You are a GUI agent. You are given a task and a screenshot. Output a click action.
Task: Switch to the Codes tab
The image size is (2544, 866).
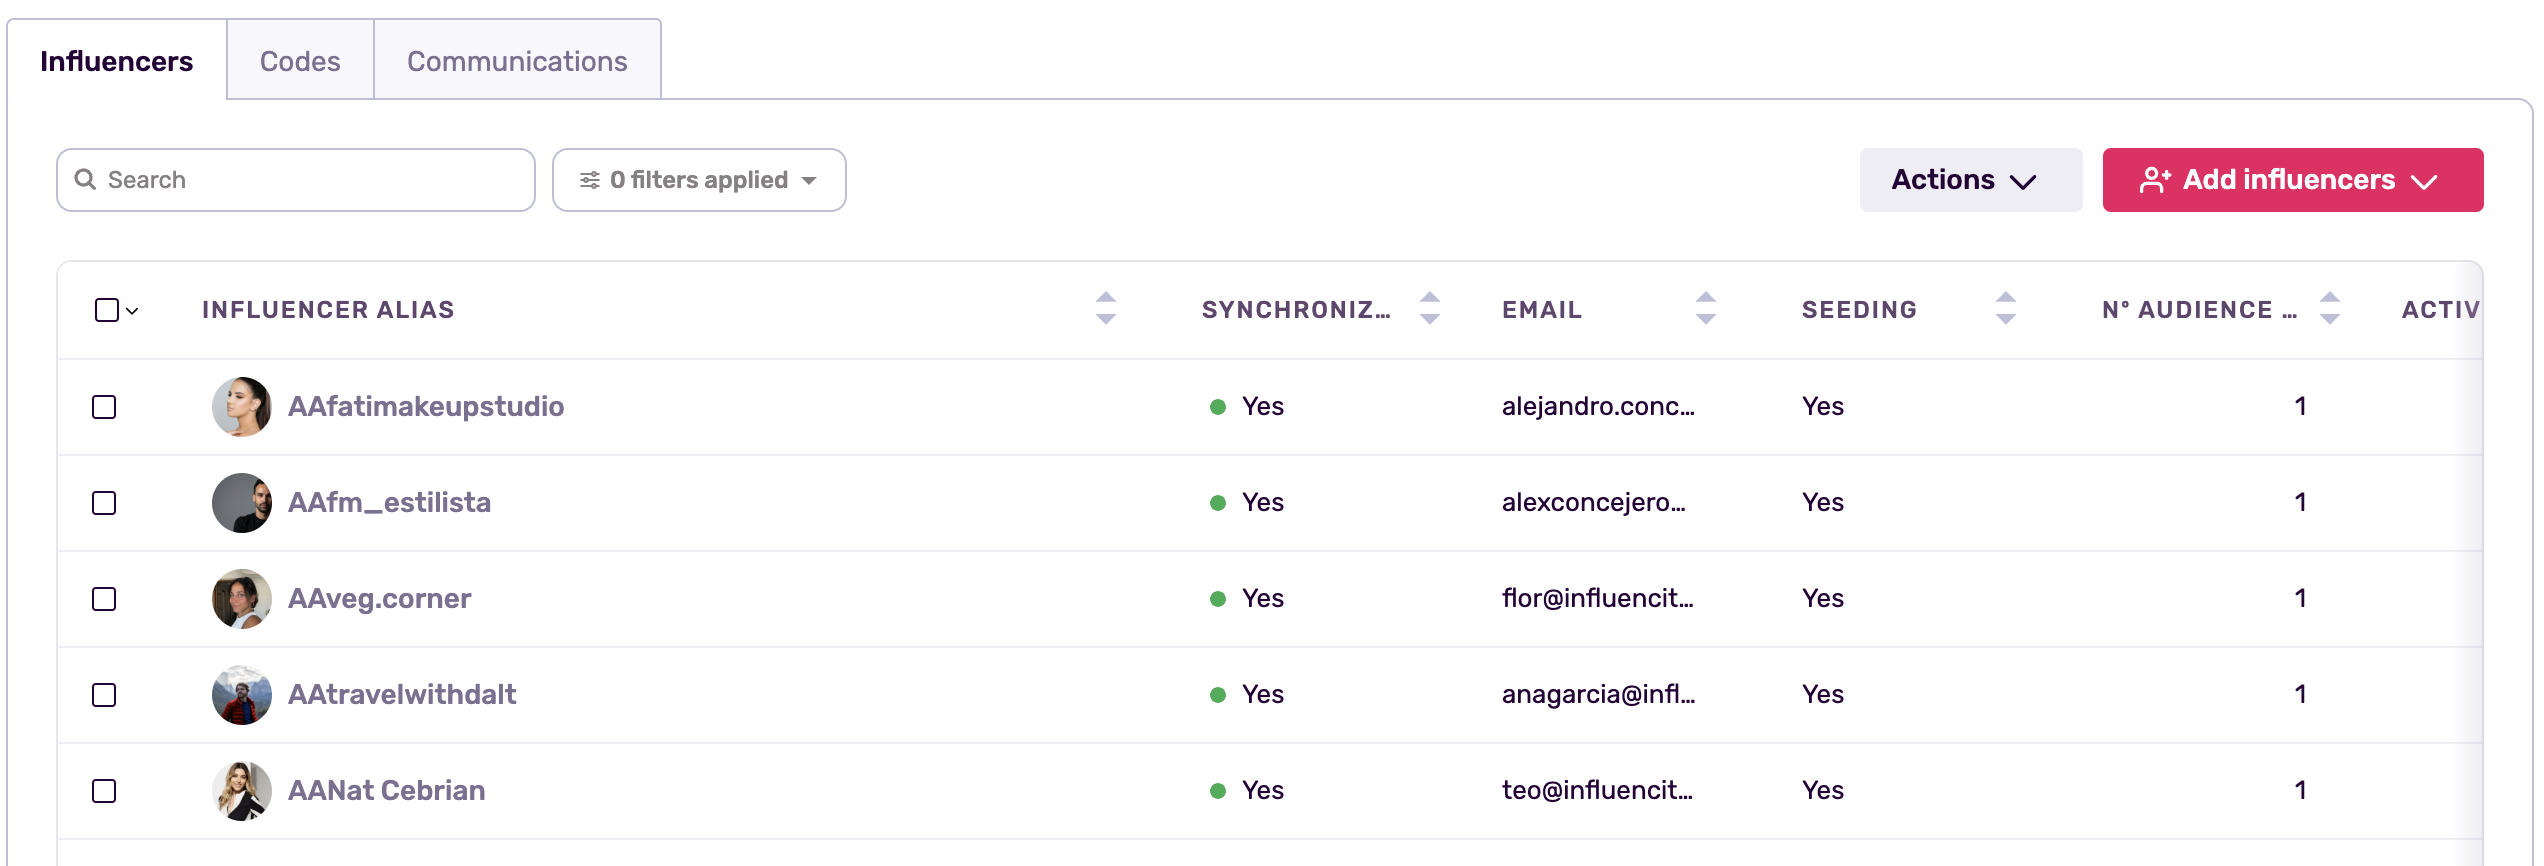click(300, 61)
